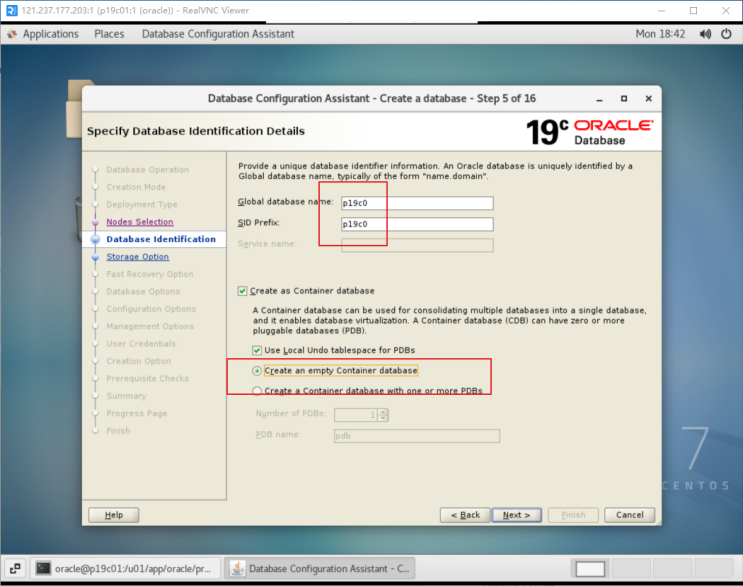Switch to the oracle terminal taskbar window
The image size is (743, 586).
[x=126, y=568]
